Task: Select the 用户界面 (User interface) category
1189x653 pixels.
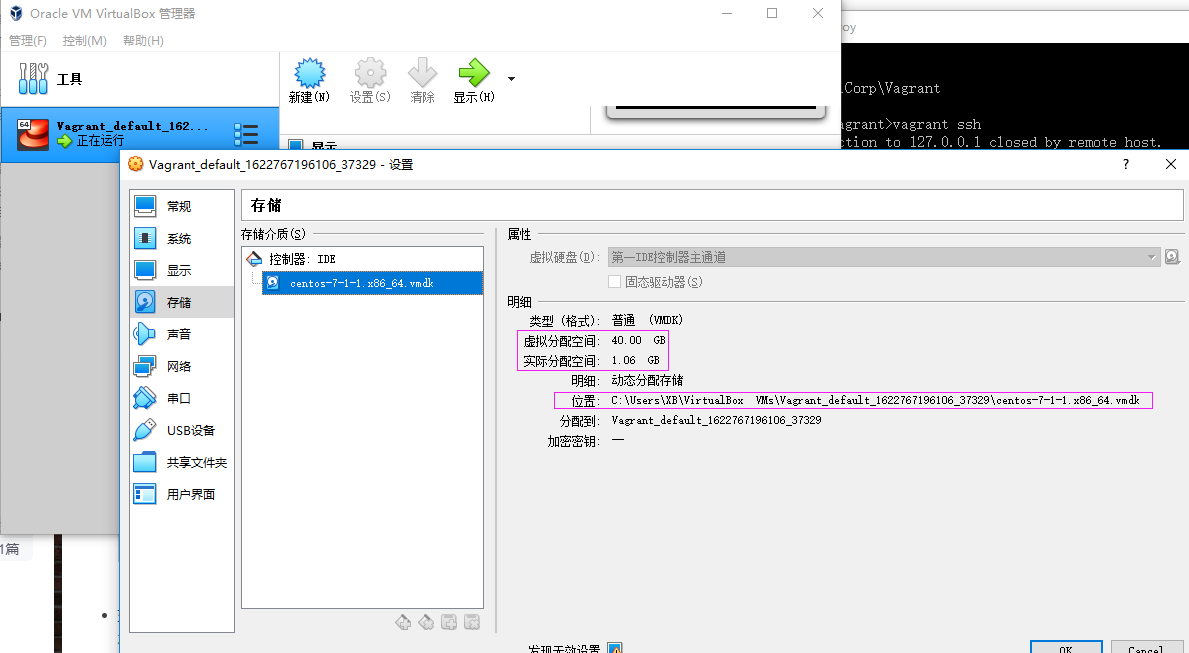Action: point(181,494)
